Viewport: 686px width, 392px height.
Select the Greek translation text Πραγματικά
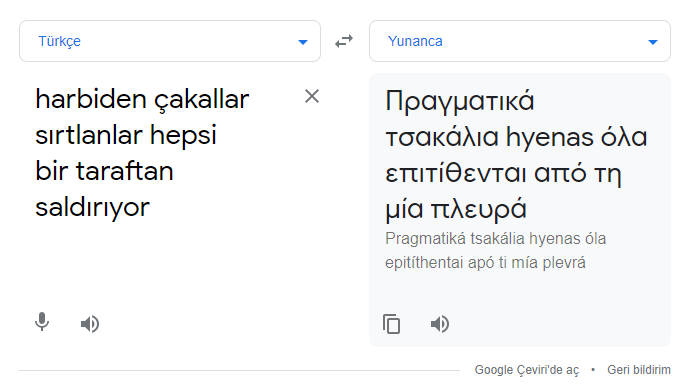click(x=460, y=102)
